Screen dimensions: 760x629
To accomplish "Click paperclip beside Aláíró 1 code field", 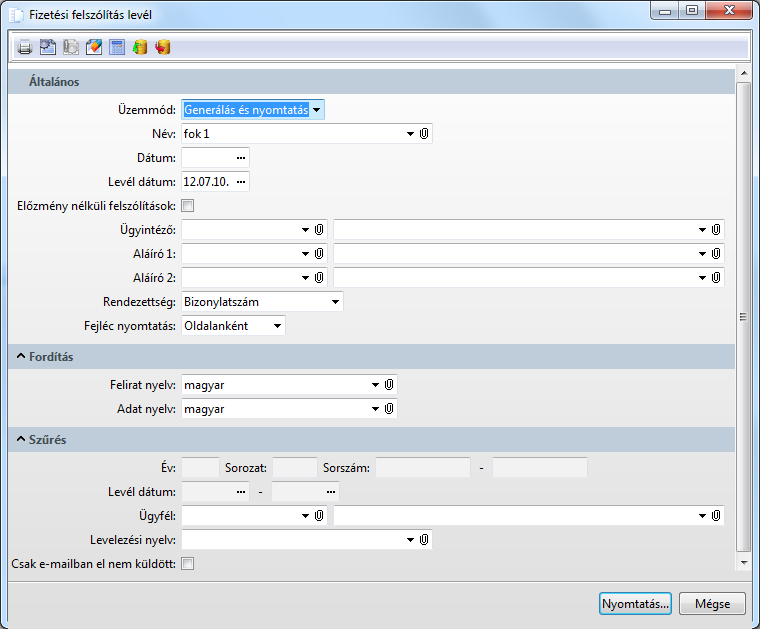I will [x=319, y=253].
